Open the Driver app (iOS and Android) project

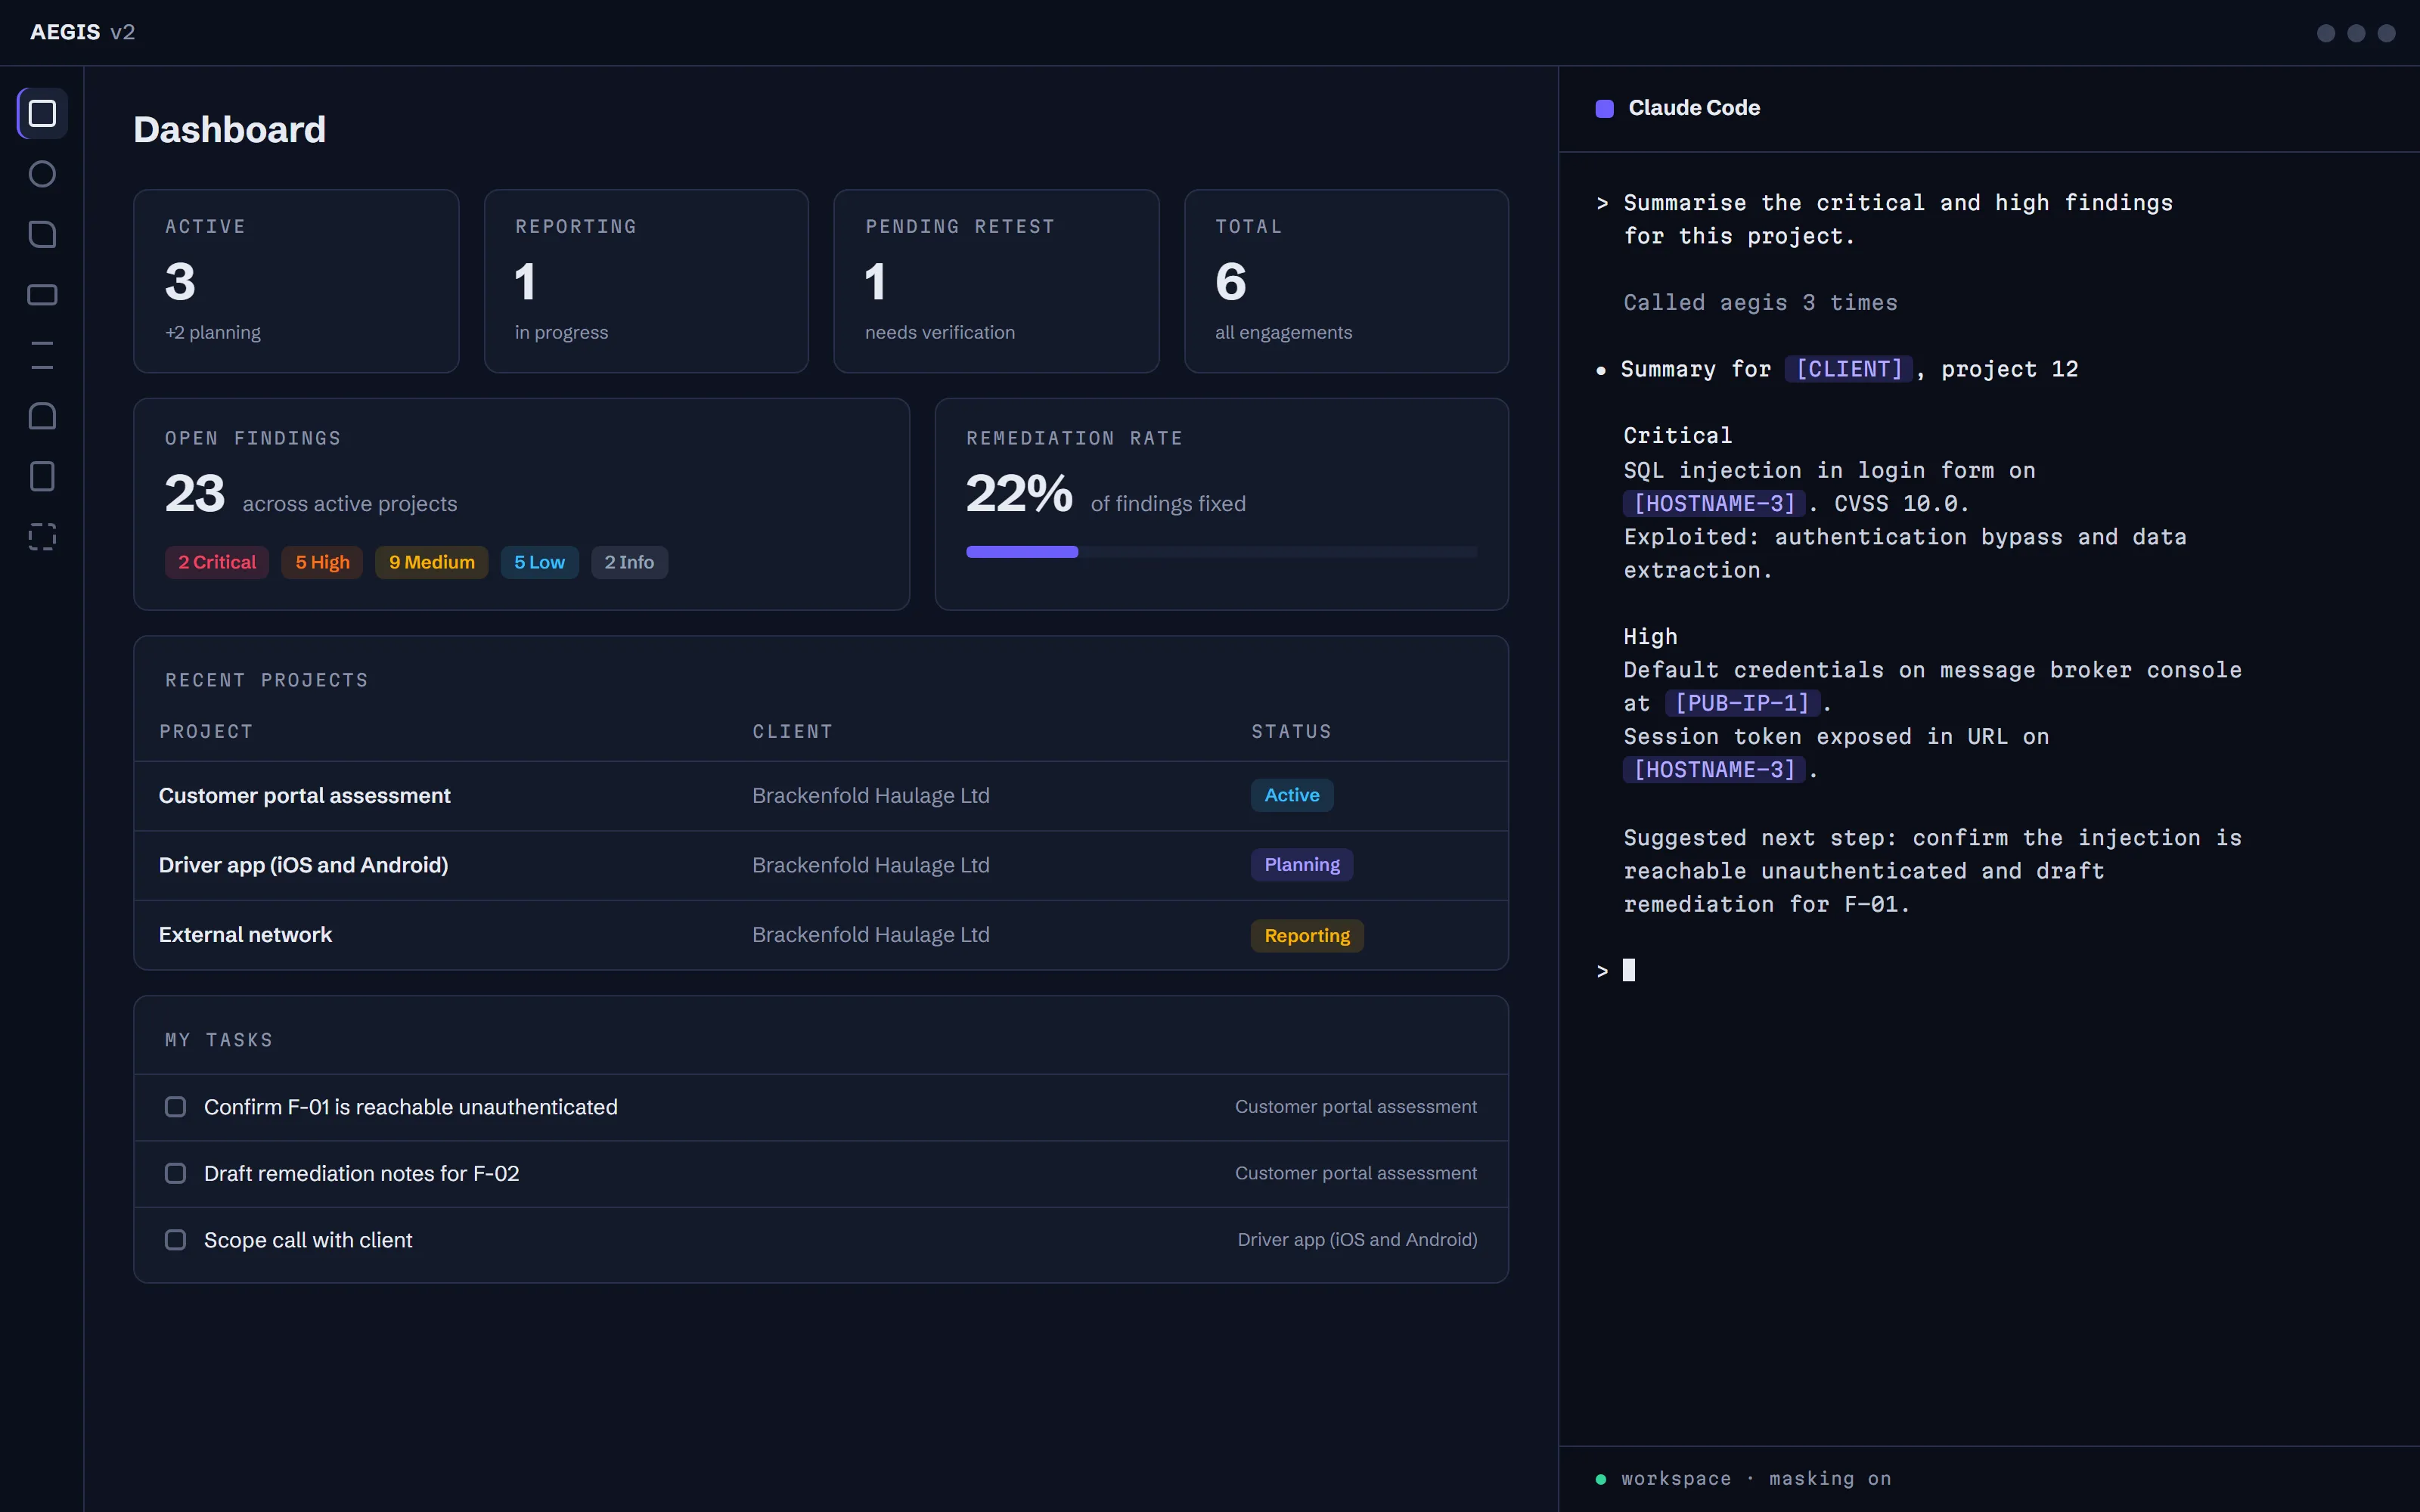820,865
